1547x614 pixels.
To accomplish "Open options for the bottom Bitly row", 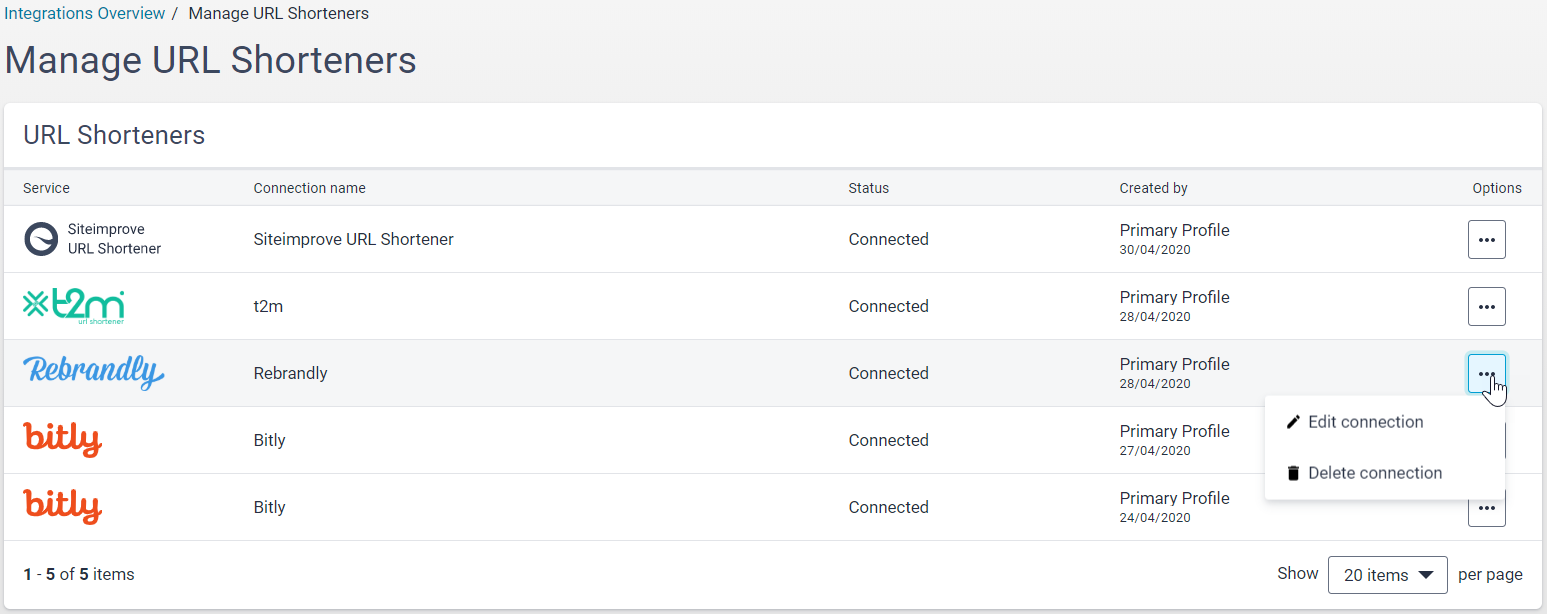I will pos(1486,512).
